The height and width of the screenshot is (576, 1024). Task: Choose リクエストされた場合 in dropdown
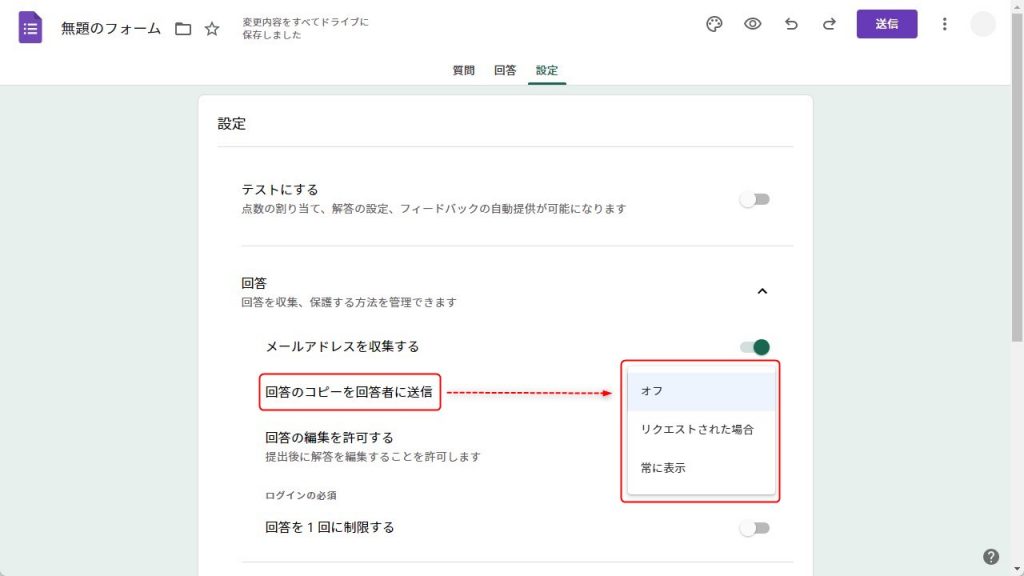coord(701,430)
